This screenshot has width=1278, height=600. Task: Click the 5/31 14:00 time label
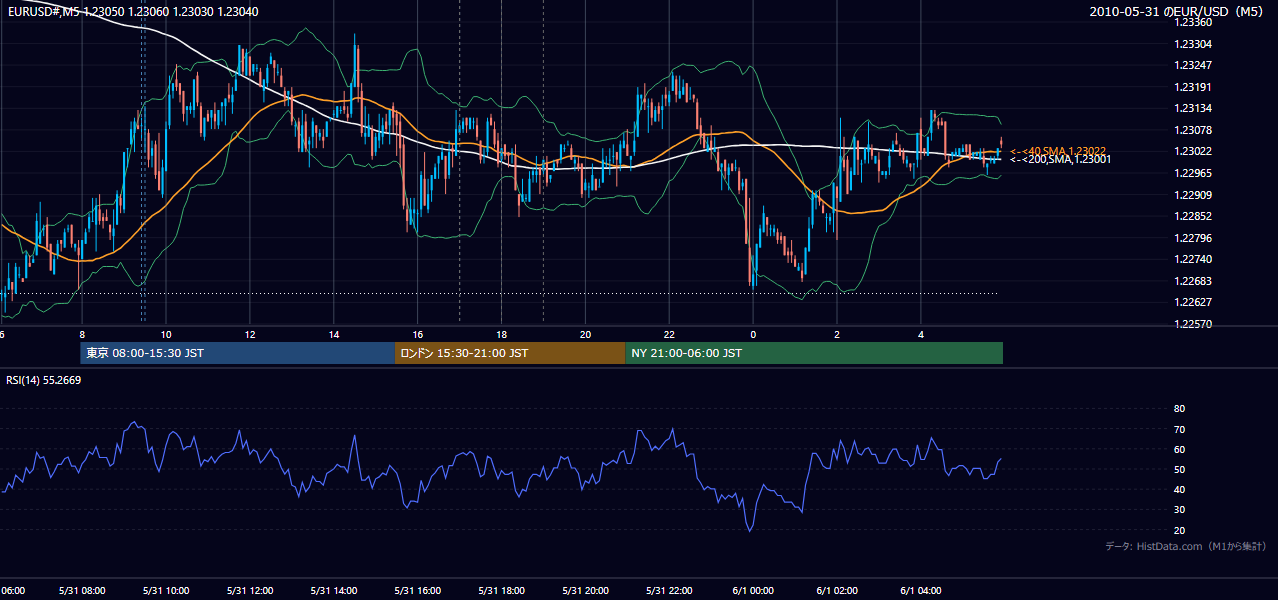tap(334, 591)
